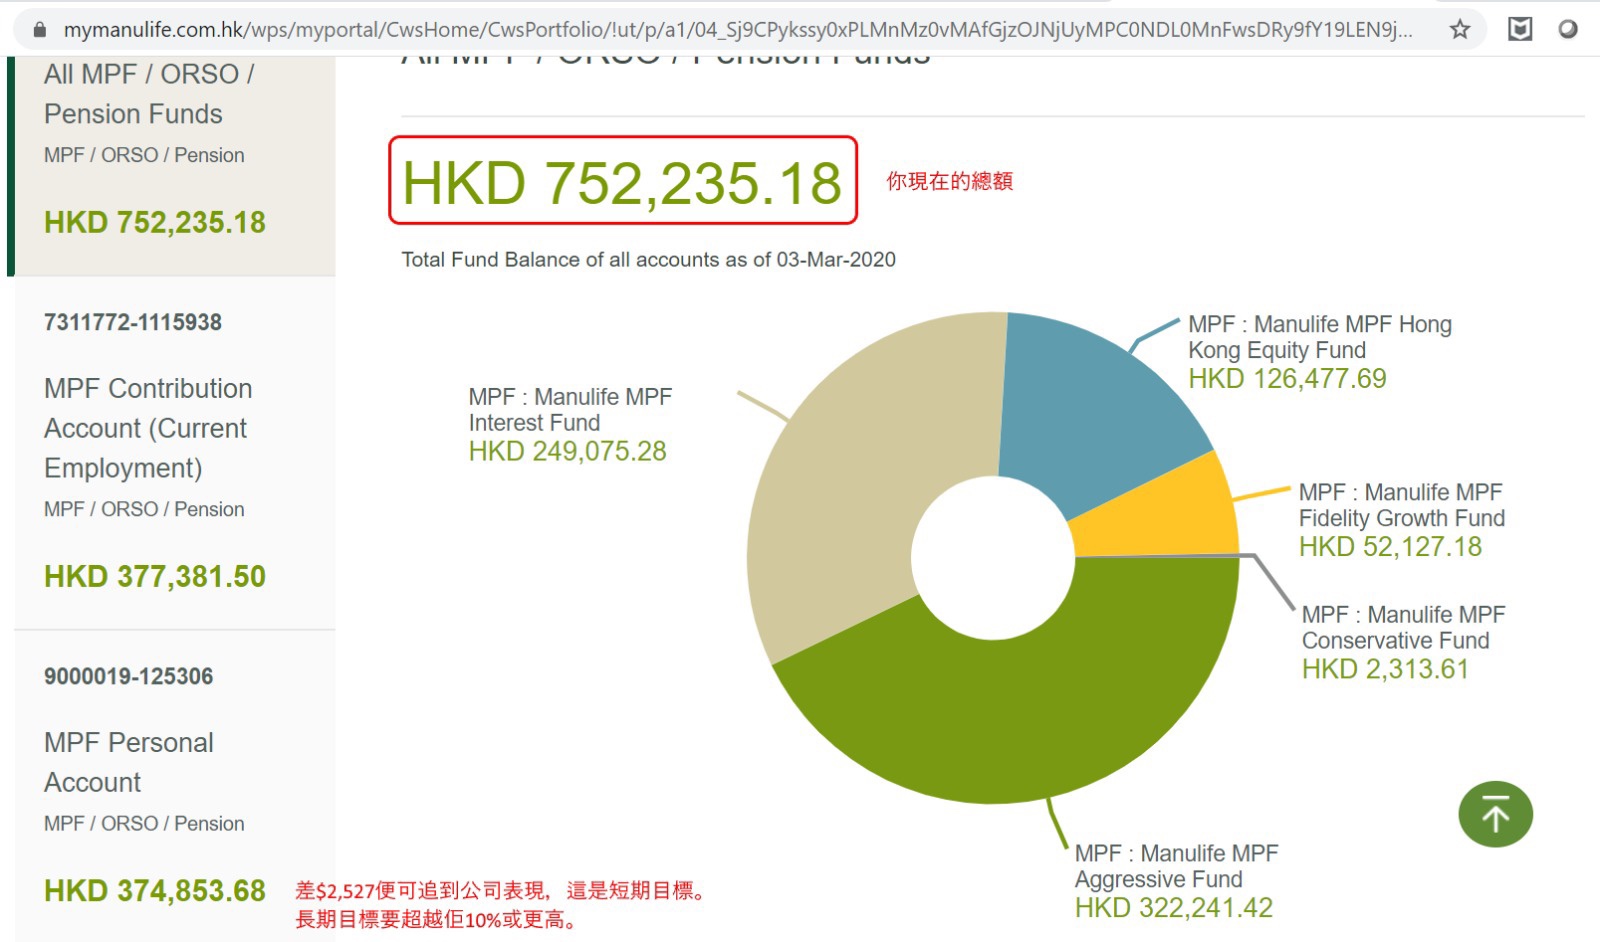Image resolution: width=1600 pixels, height=942 pixels.
Task: Click amount HKD 52,127.18
Action: [x=1390, y=547]
